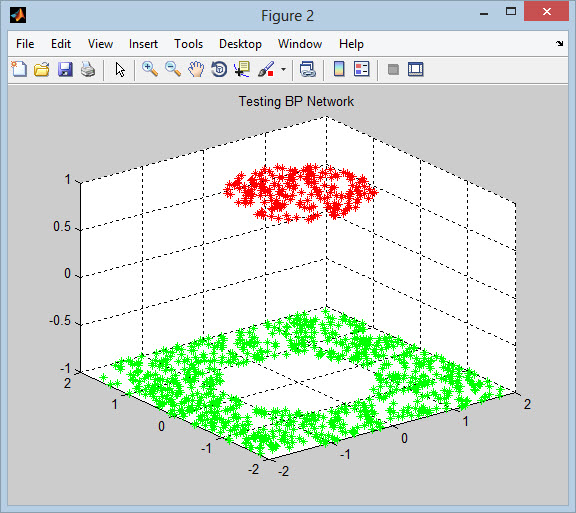The width and height of the screenshot is (576, 513).
Task: Expand the Brush tool color dropdown arrow
Action: click(x=283, y=69)
